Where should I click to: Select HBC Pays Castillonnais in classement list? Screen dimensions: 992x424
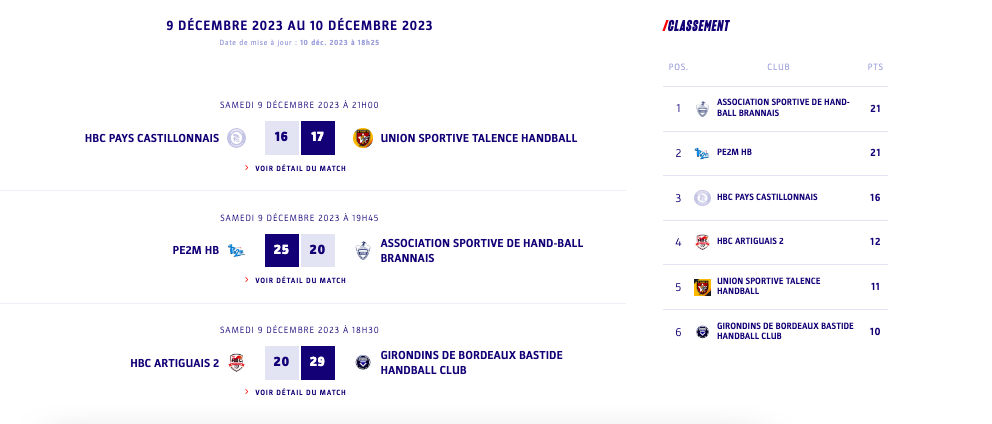(767, 197)
